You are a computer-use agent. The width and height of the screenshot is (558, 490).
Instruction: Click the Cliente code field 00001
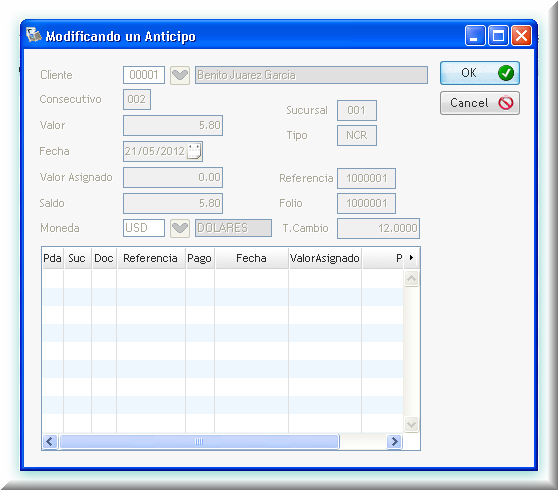coord(144,75)
